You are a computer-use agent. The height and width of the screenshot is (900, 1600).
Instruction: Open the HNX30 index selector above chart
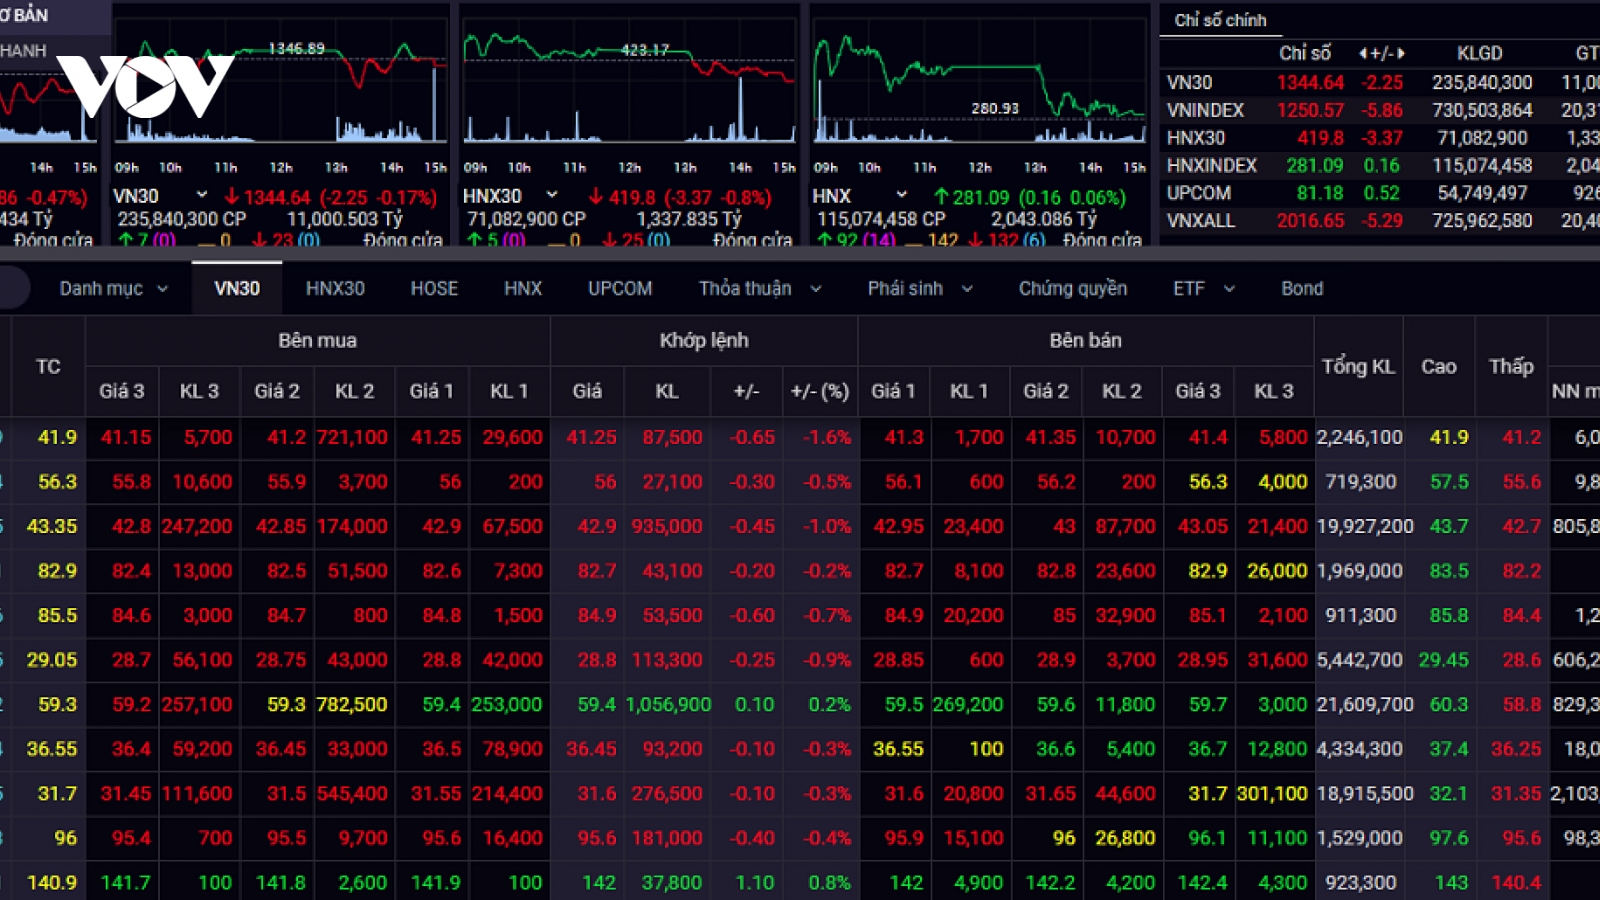click(x=510, y=196)
